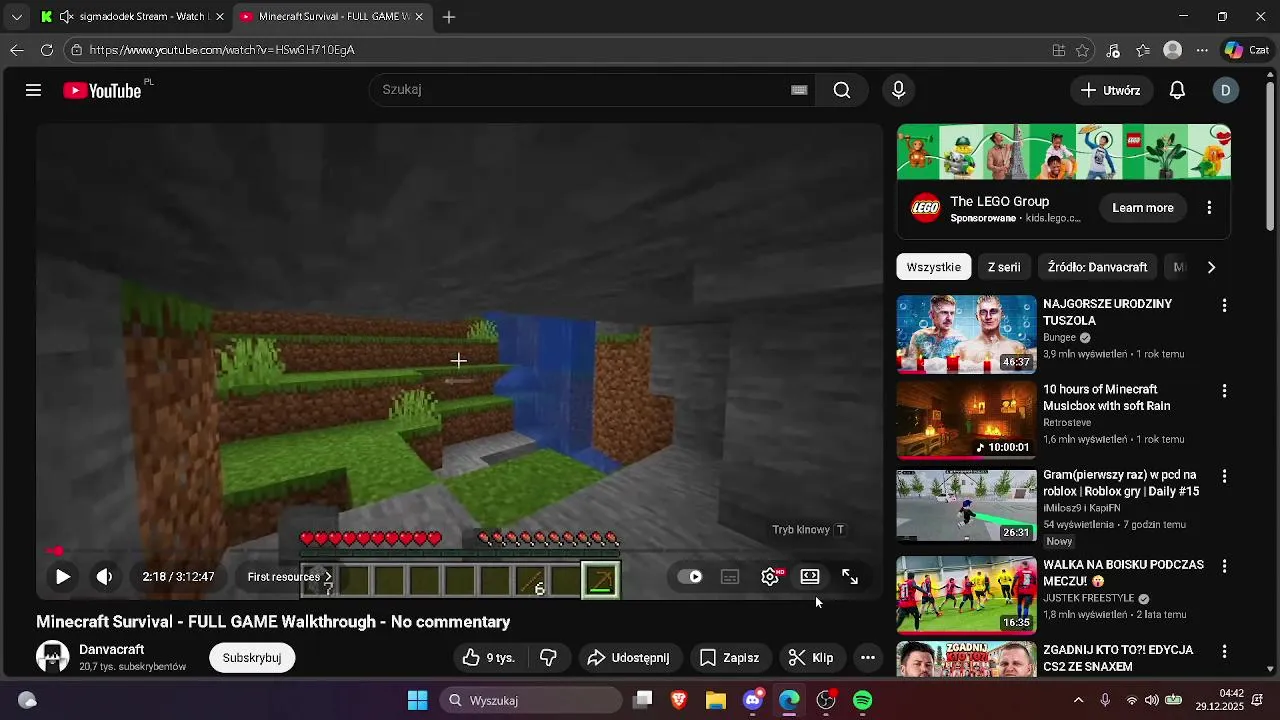The image size is (1280, 720).
Task: Open 10 hours of Minecraft Musicbox video
Action: (x=967, y=420)
